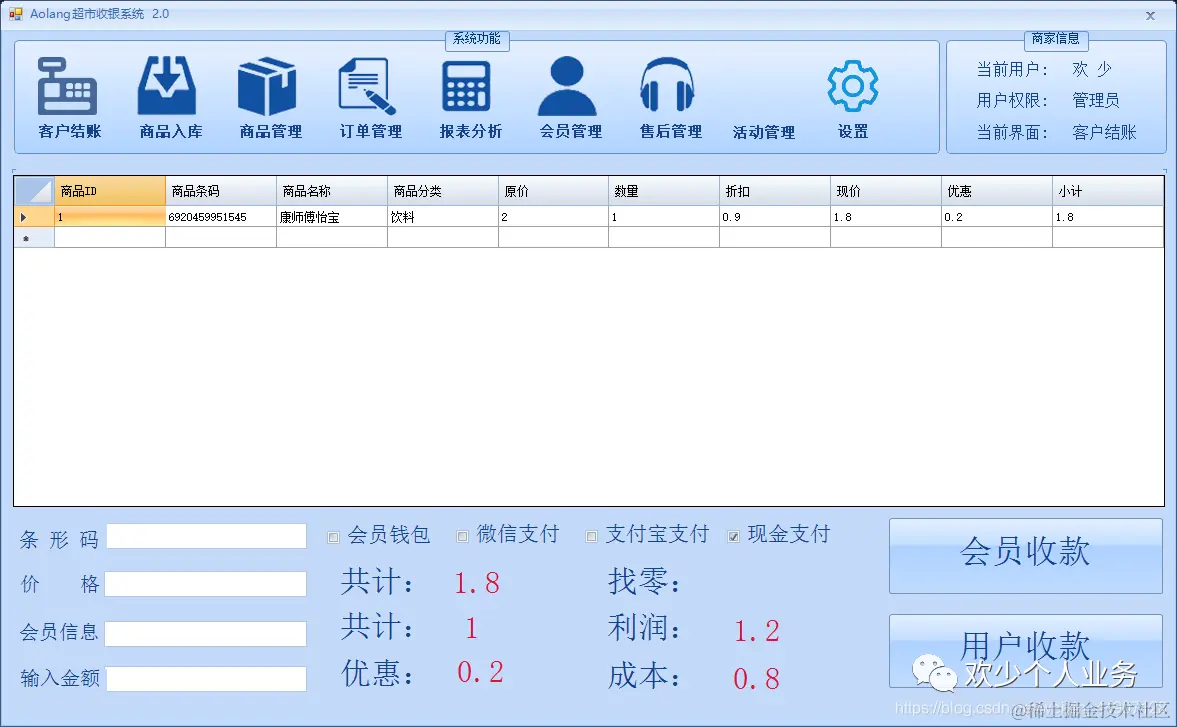Enable 支付宝支付 payment method
The width and height of the screenshot is (1177, 727).
pyautogui.click(x=590, y=536)
